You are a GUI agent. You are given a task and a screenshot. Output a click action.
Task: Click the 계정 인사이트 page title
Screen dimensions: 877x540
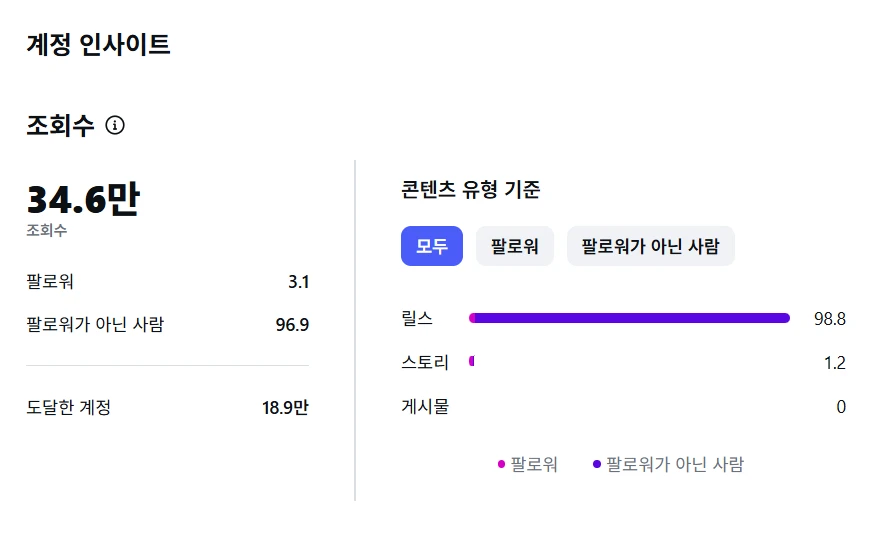98,45
